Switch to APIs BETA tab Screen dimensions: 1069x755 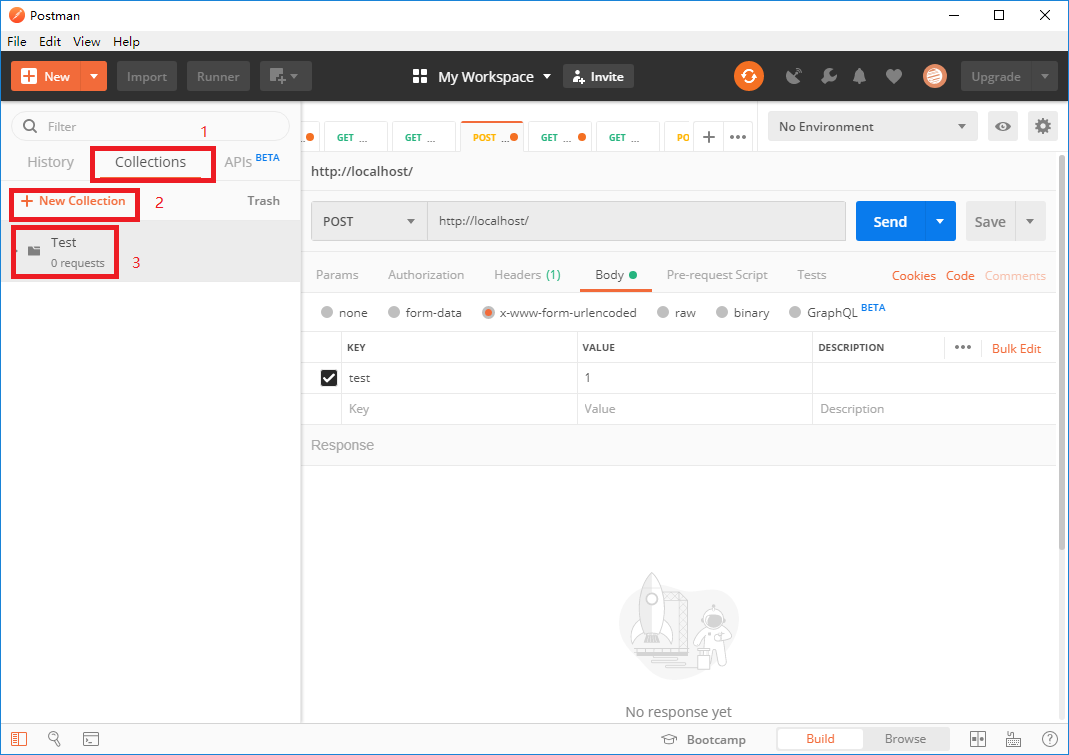[252, 161]
